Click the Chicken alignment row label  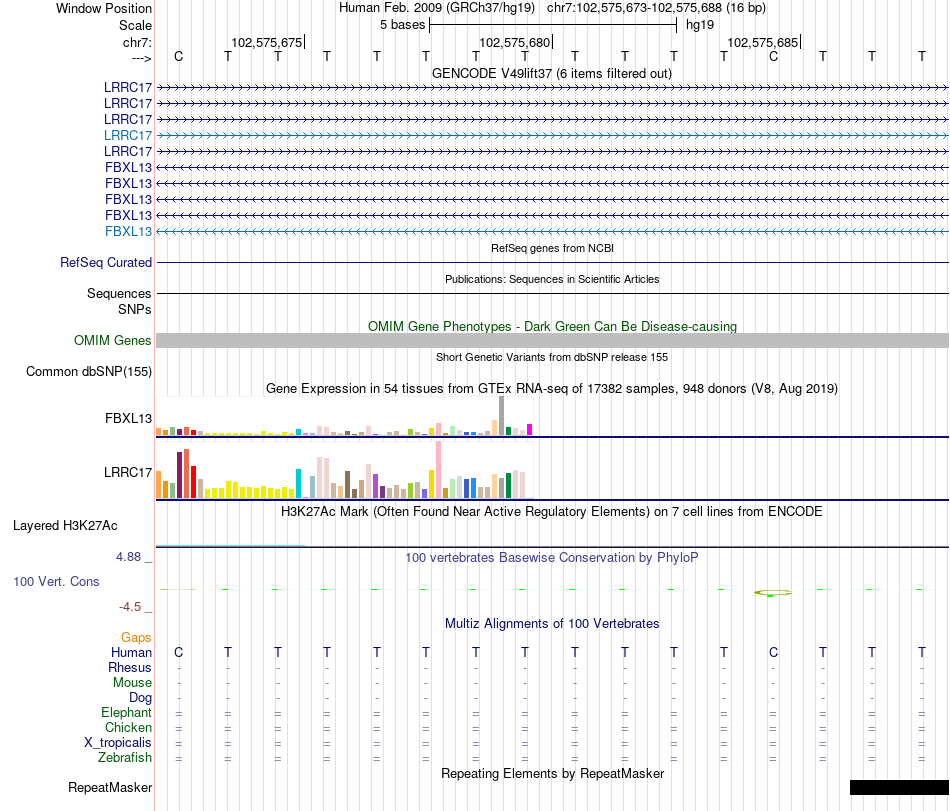[x=128, y=727]
